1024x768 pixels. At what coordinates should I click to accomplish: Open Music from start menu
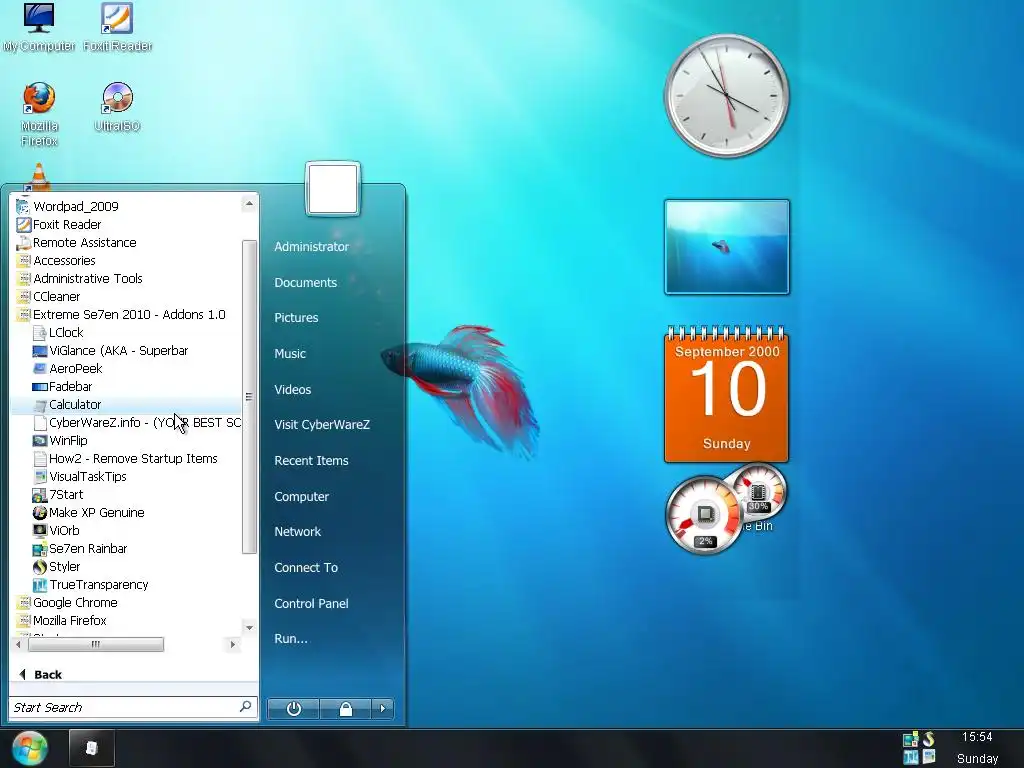point(290,354)
